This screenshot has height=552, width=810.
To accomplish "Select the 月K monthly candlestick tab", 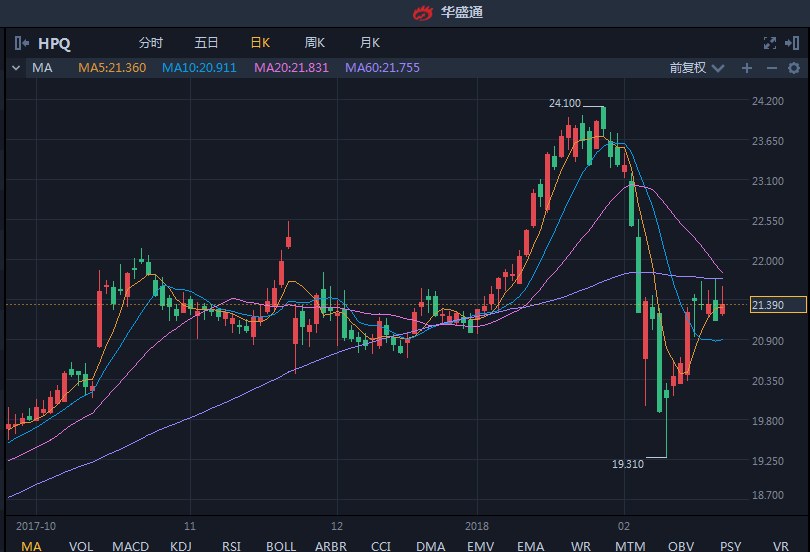I will (x=369, y=43).
